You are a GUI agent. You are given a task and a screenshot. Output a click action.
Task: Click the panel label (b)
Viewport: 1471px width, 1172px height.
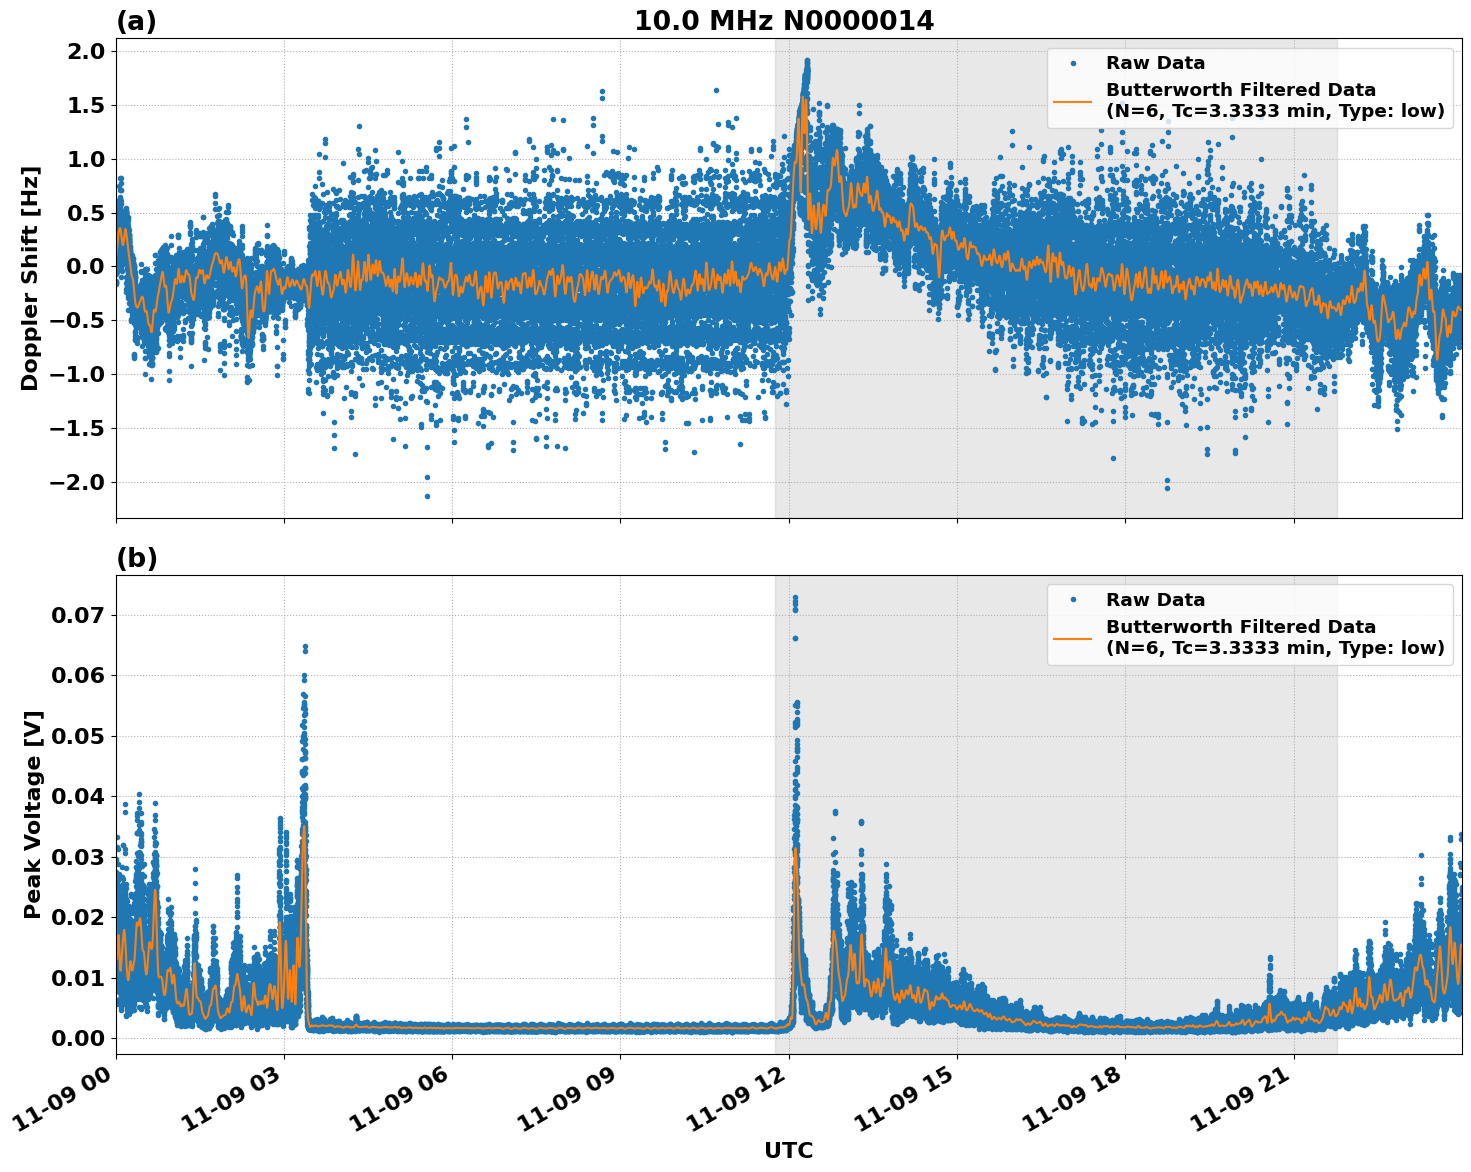137,557
